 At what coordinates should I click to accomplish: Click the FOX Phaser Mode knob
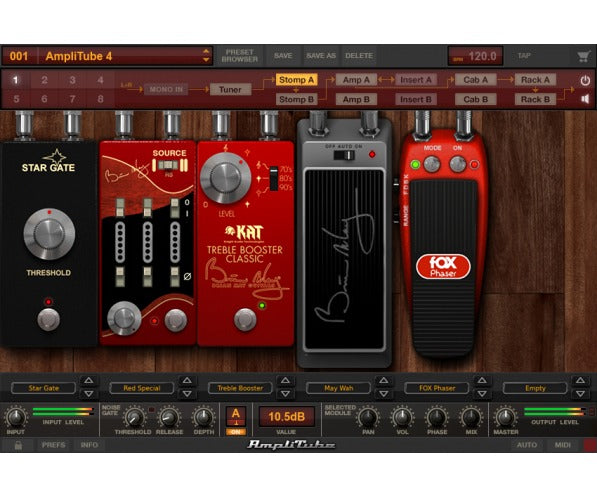click(432, 165)
